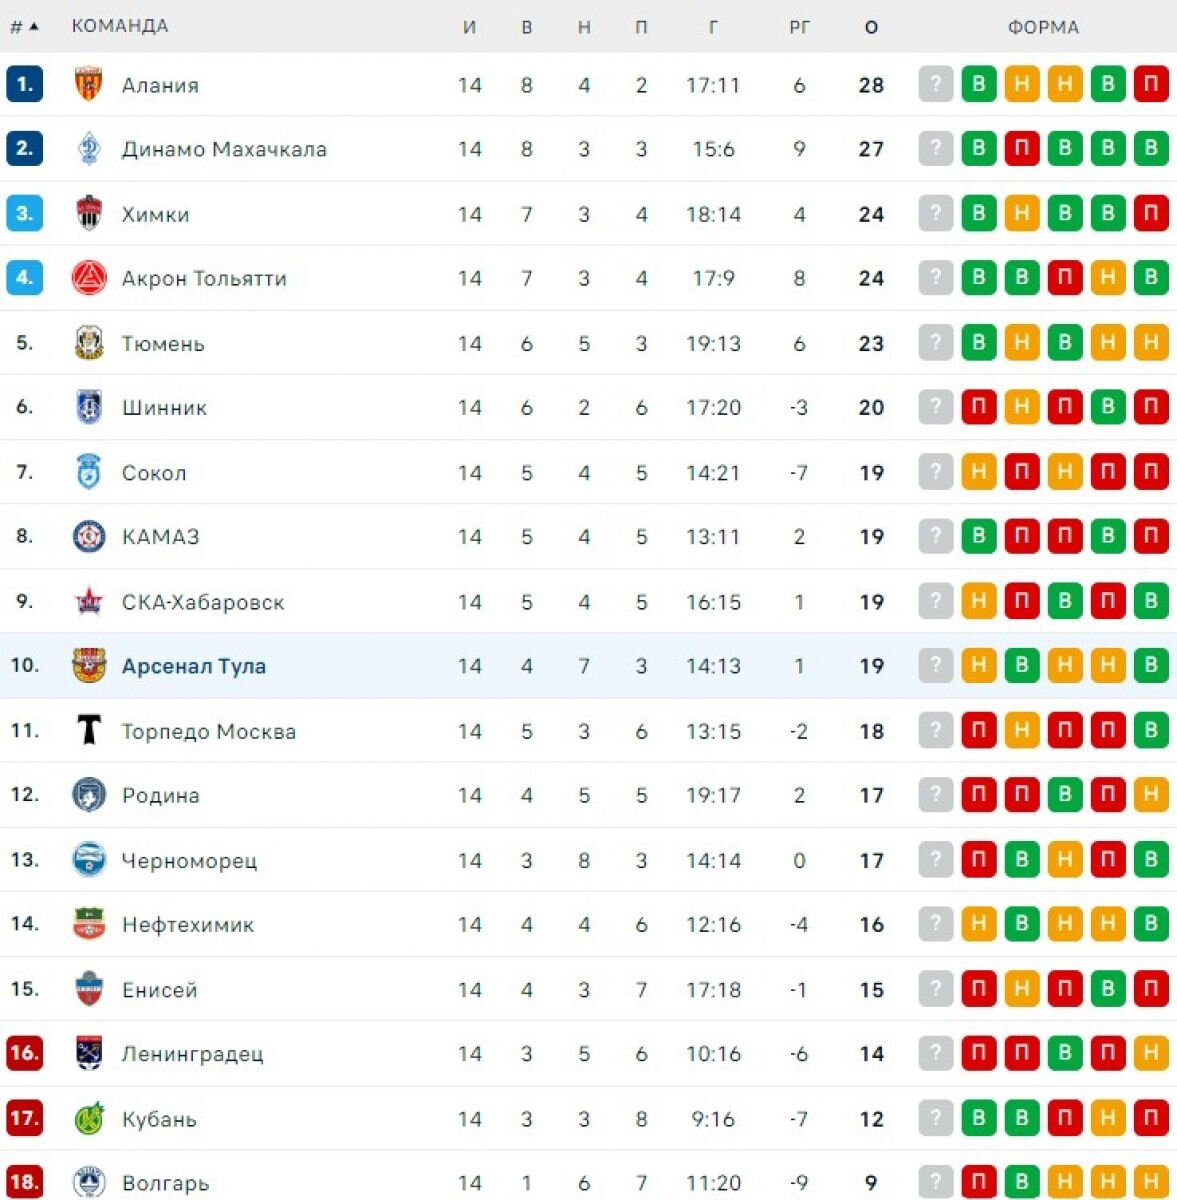This screenshot has height=1200, width=1177.
Task: Click the red 16. relegation position badge
Action: (x=24, y=1053)
